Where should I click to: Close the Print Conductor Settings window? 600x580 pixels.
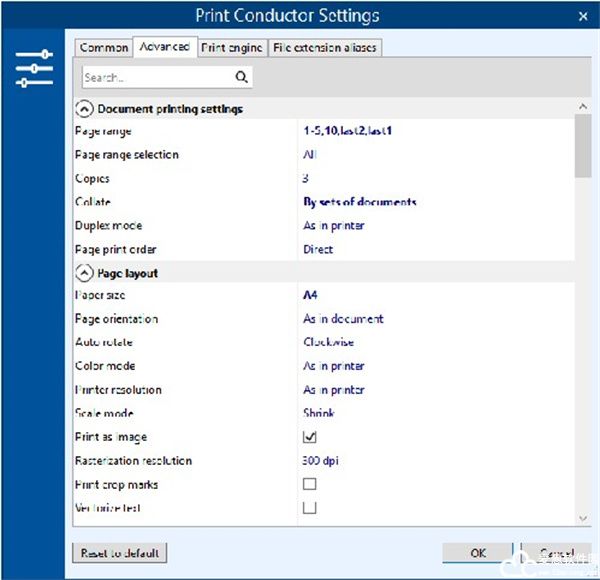pos(583,16)
